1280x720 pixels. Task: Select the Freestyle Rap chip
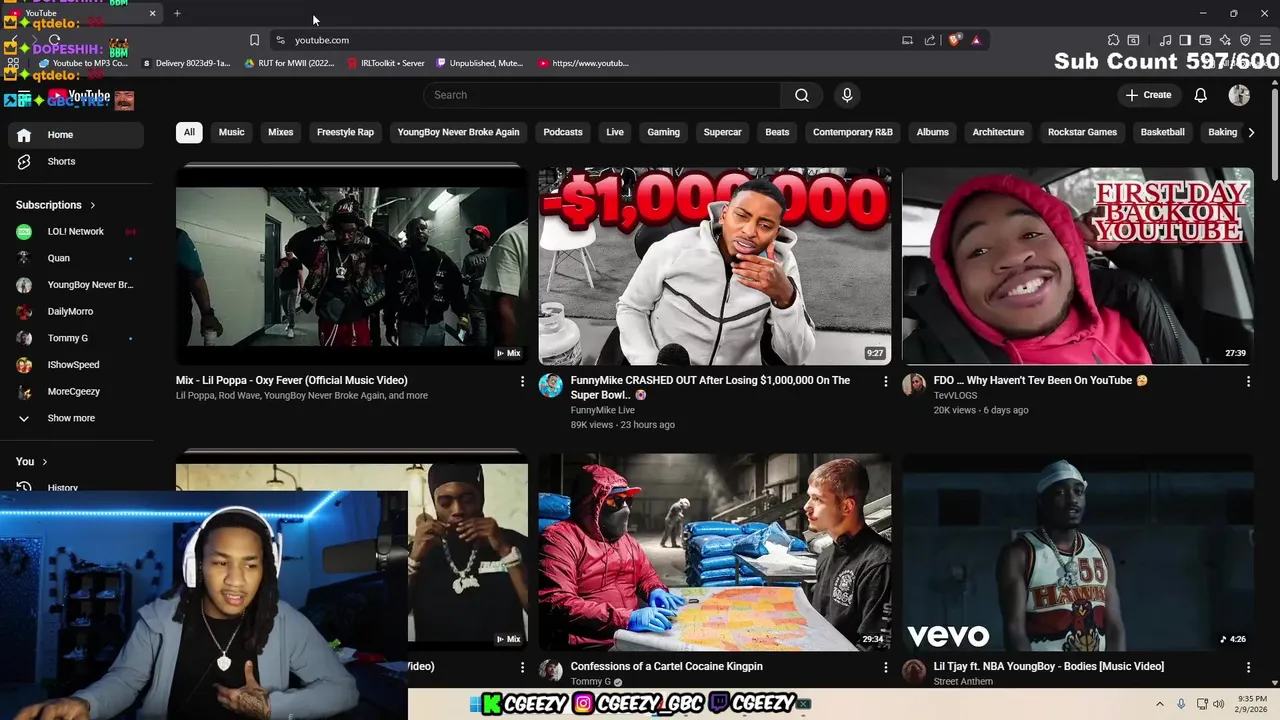[x=345, y=132]
